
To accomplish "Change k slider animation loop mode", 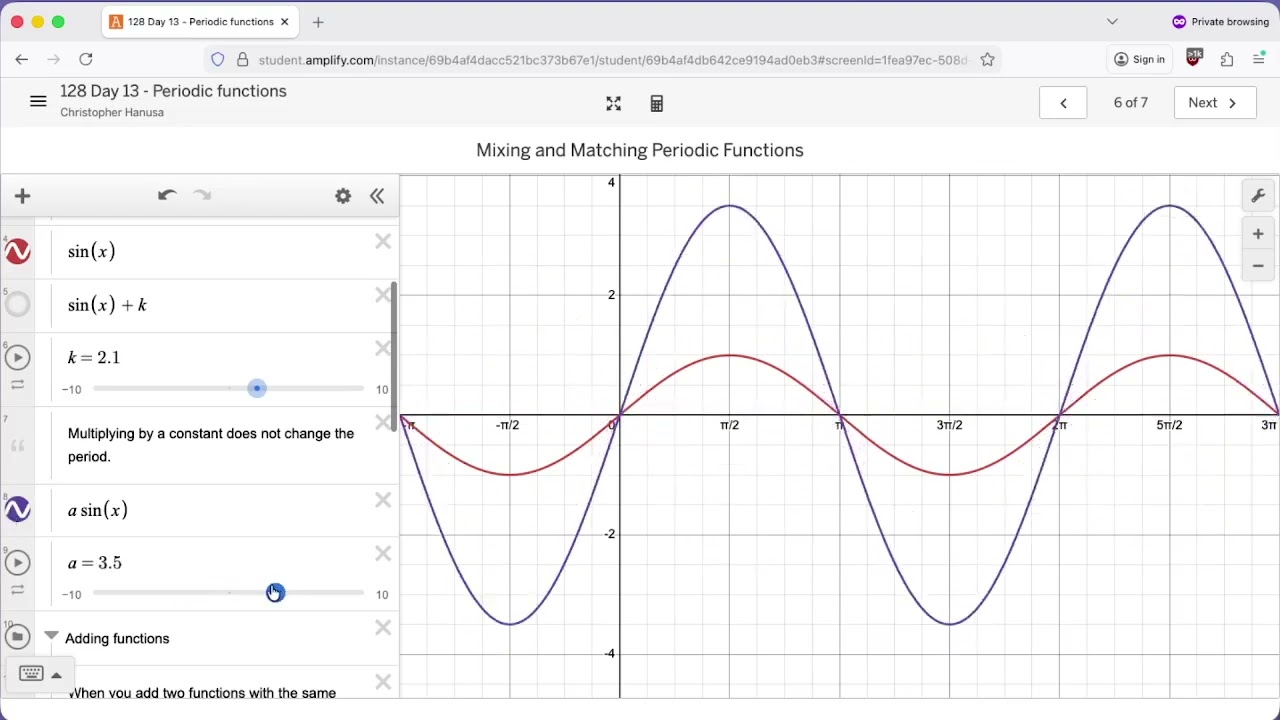I will [17, 385].
